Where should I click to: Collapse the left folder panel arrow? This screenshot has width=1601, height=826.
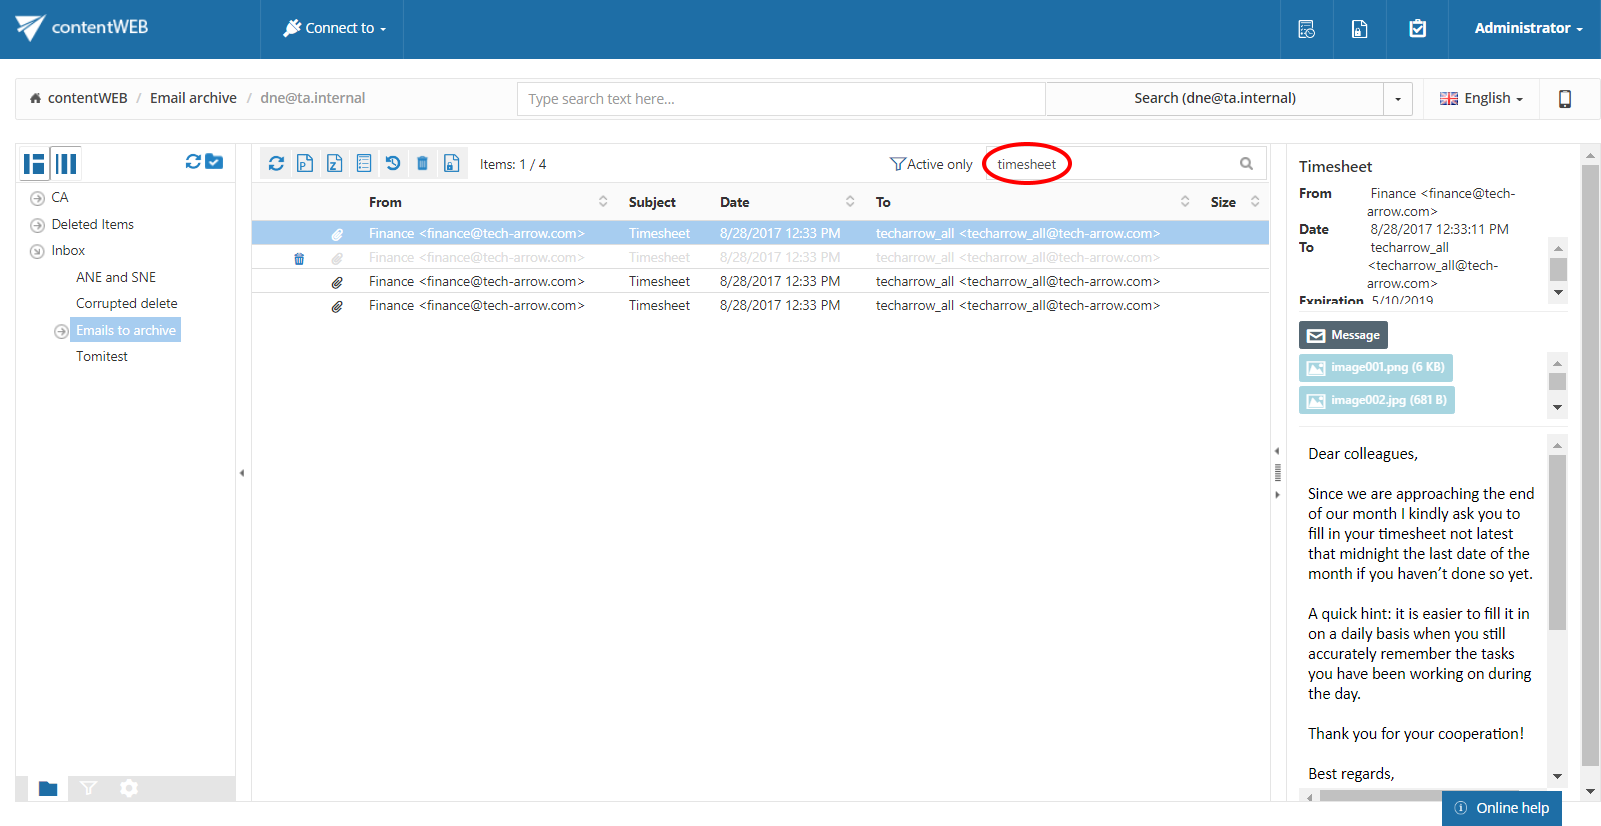(x=242, y=473)
